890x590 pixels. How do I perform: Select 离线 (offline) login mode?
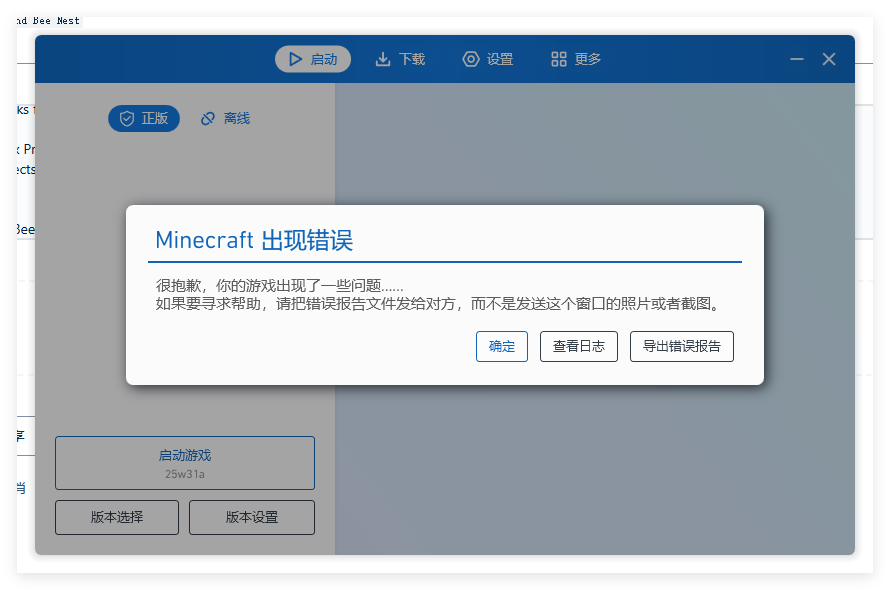[x=225, y=118]
